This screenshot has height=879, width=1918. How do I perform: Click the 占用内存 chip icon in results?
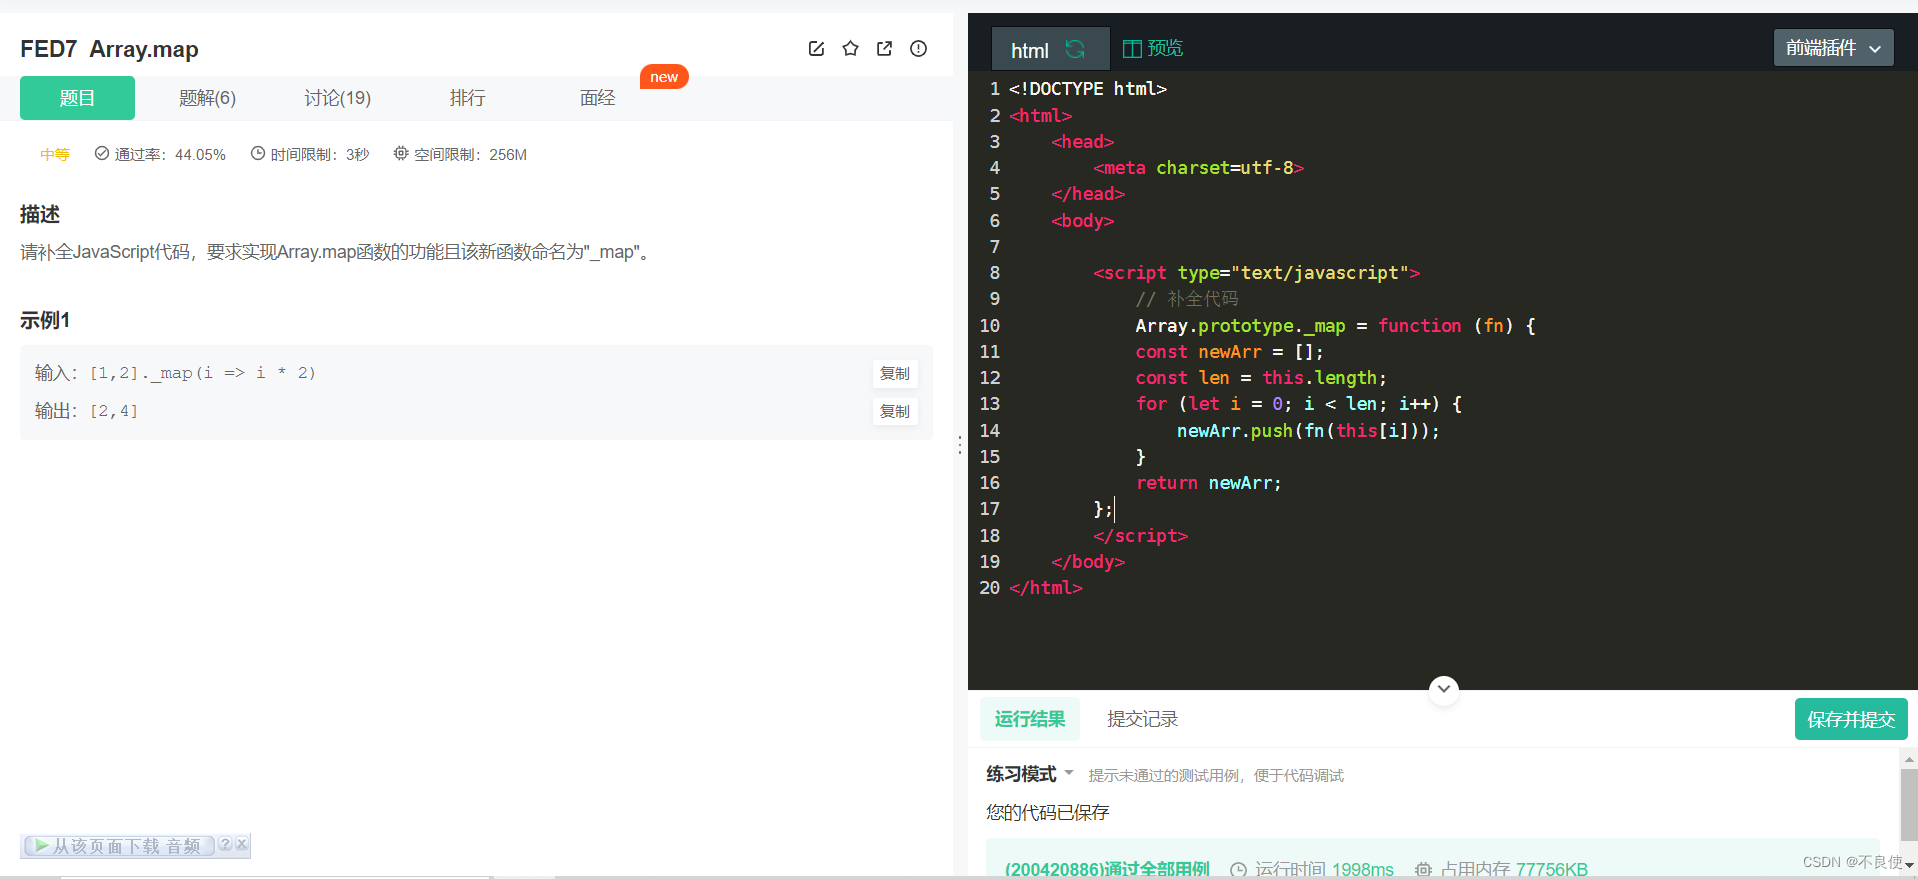[1423, 870]
